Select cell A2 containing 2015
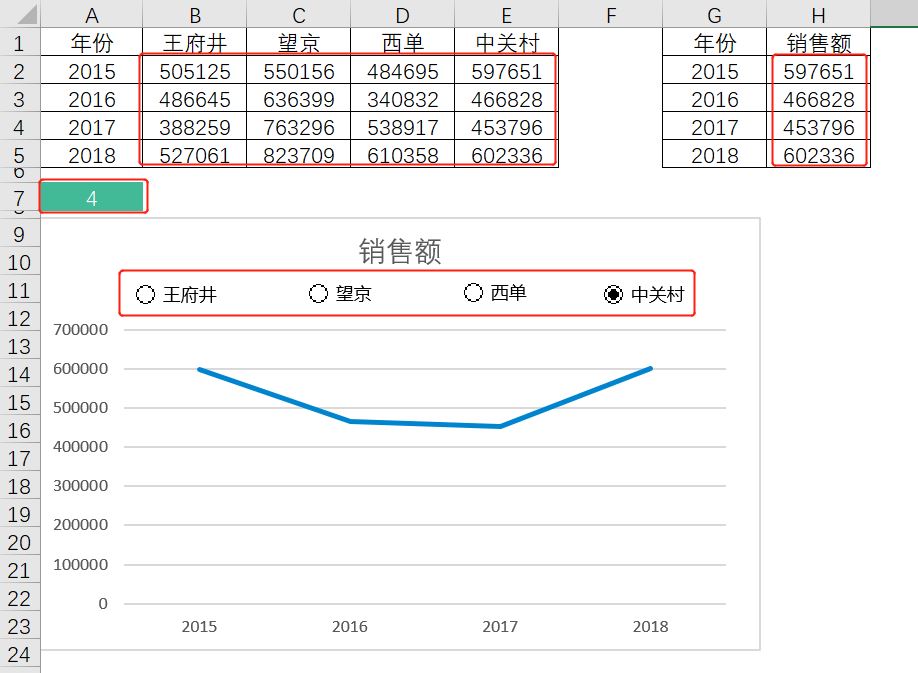This screenshot has height=673, width=918. pos(92,71)
